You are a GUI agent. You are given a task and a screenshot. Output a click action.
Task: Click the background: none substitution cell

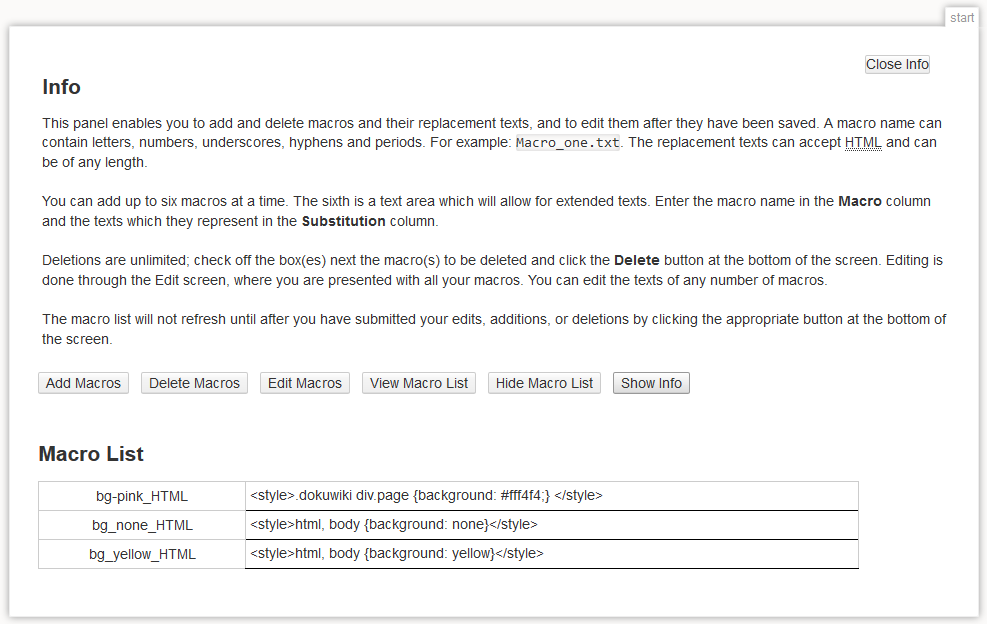point(394,524)
